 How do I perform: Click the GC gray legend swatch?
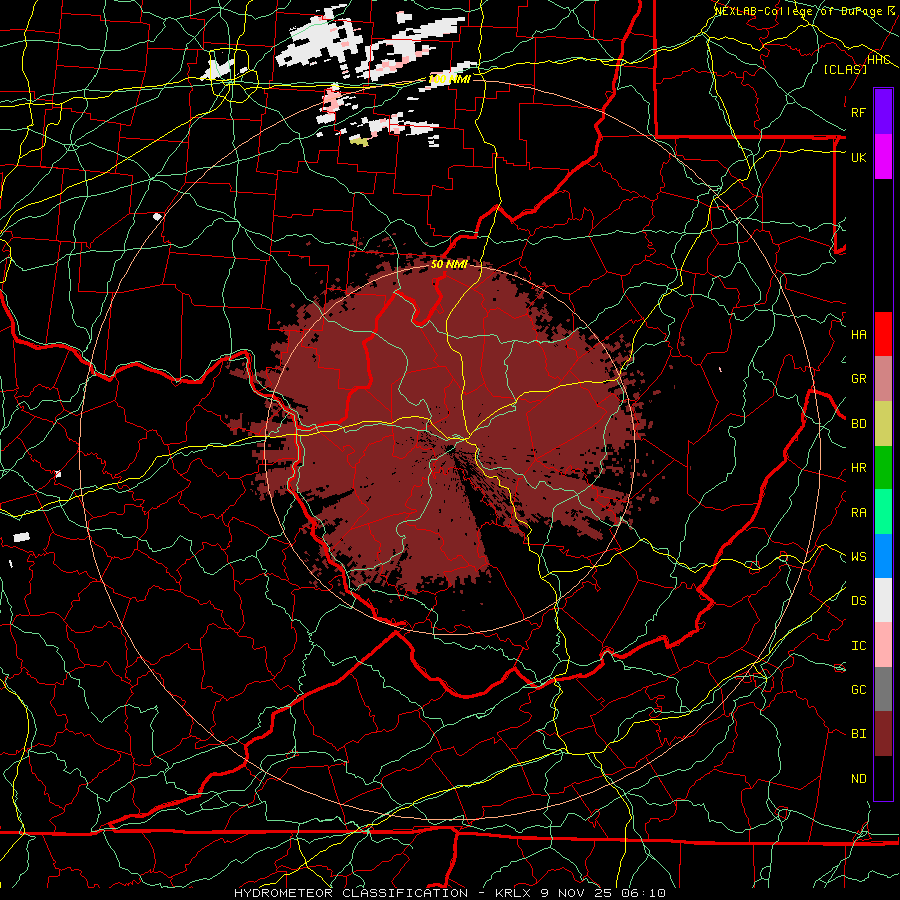[883, 689]
